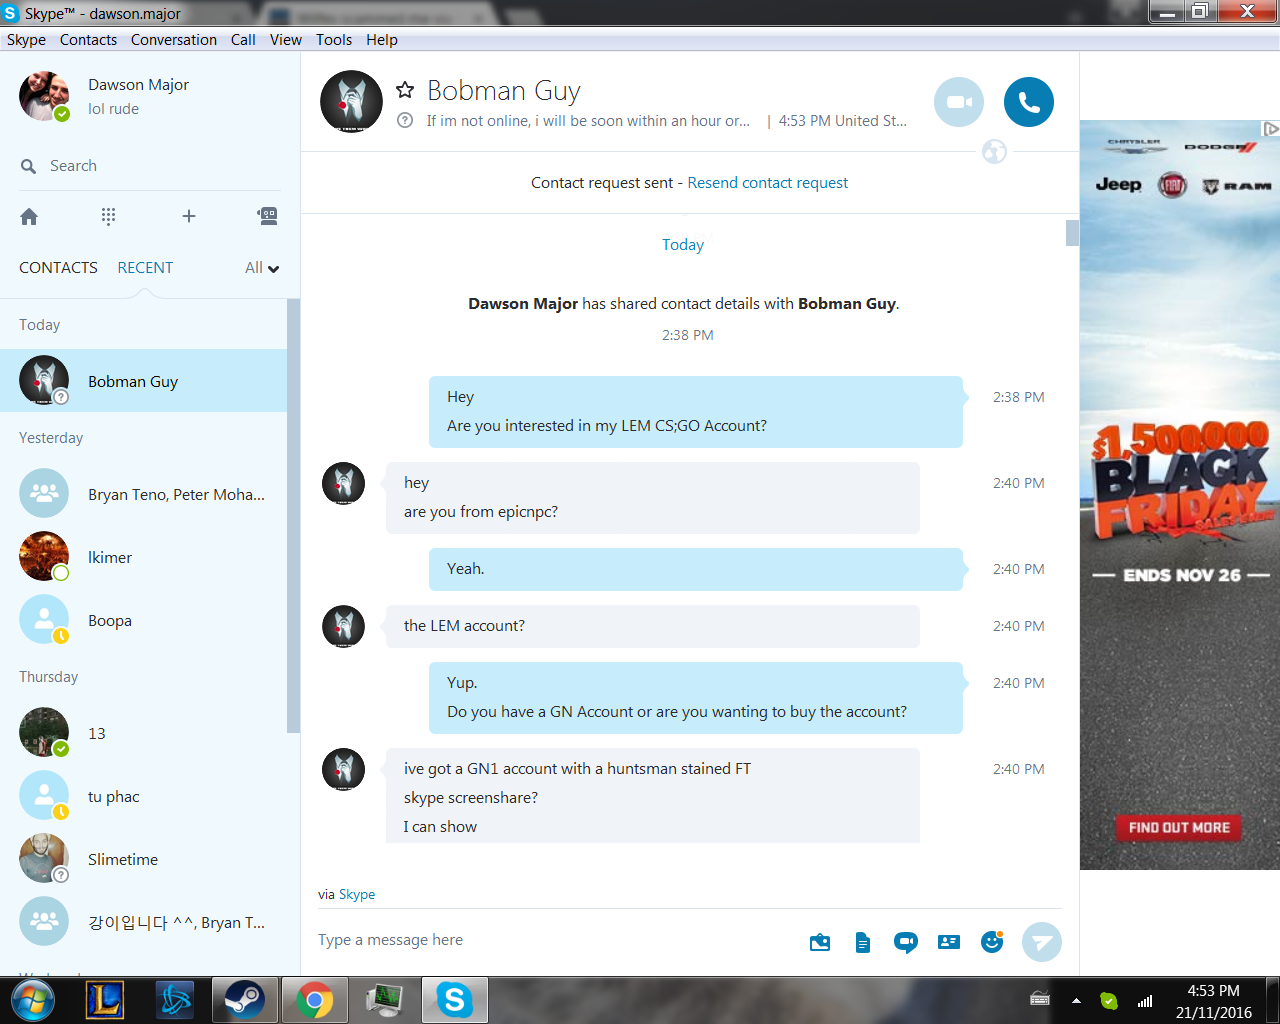Click Bobman Guy's avatar beside 'hey' message
Viewport: 1280px width, 1024px height.
click(343, 483)
